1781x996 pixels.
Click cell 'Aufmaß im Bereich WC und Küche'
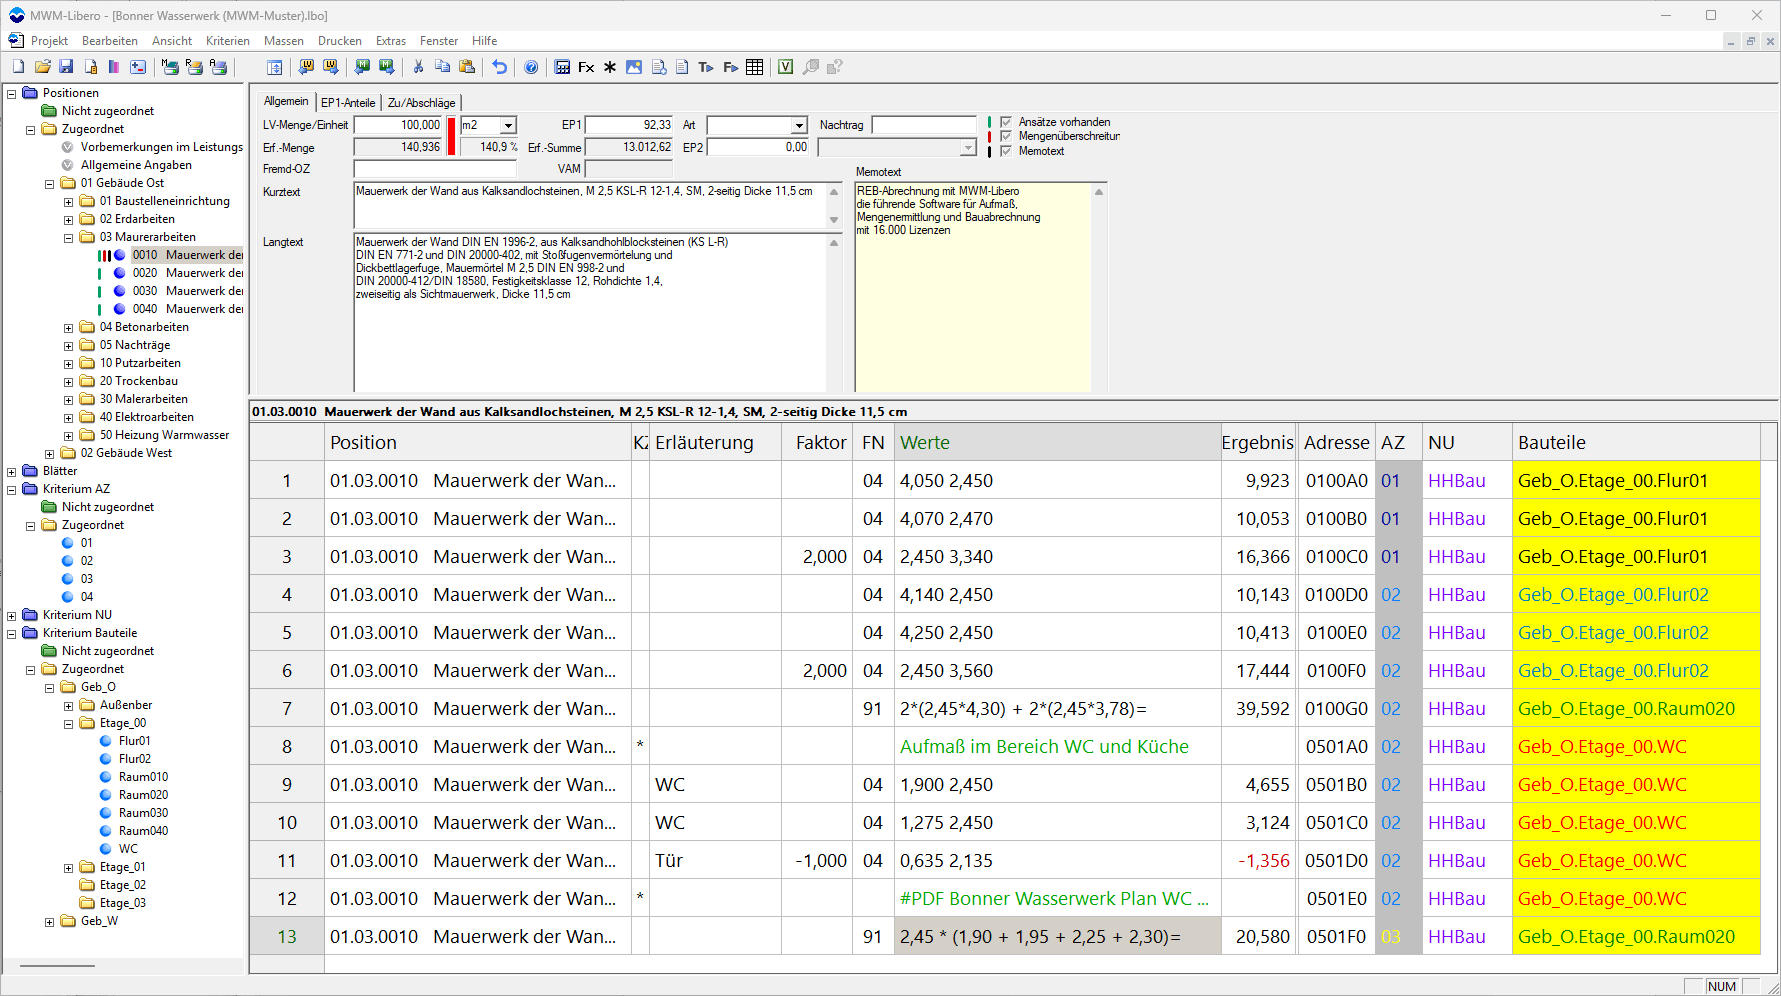click(1057, 747)
